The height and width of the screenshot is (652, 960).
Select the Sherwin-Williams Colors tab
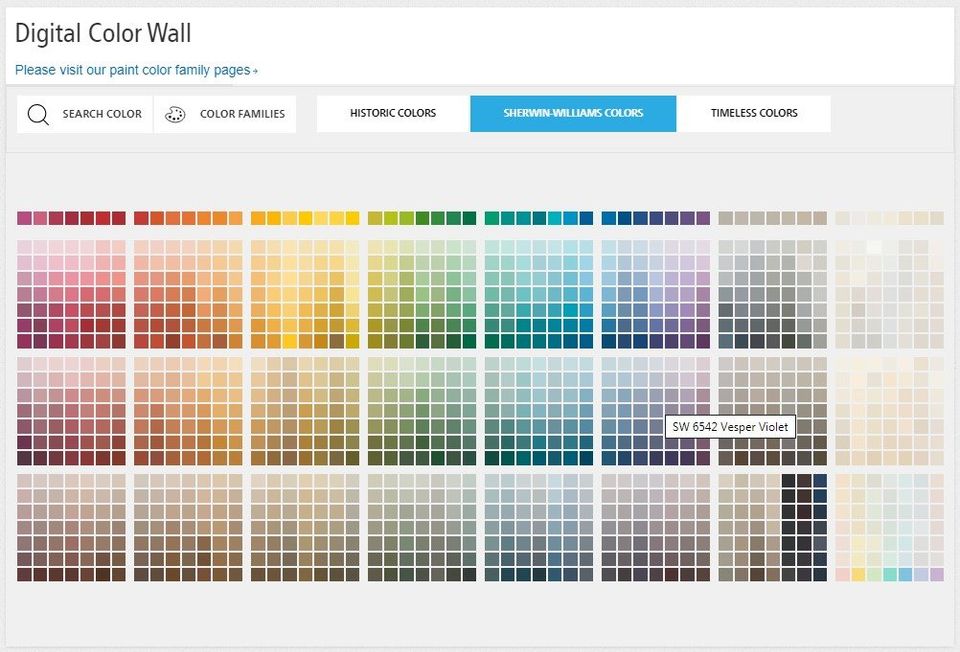(573, 113)
